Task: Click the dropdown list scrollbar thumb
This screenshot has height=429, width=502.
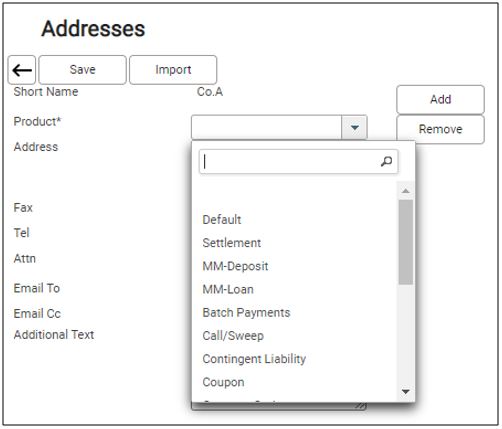Action: point(406,242)
